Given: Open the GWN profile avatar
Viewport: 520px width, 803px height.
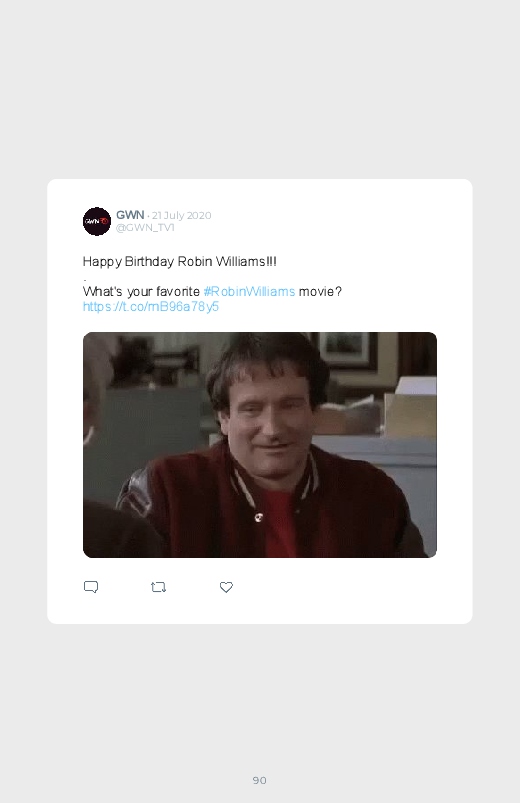Looking at the screenshot, I should [97, 221].
